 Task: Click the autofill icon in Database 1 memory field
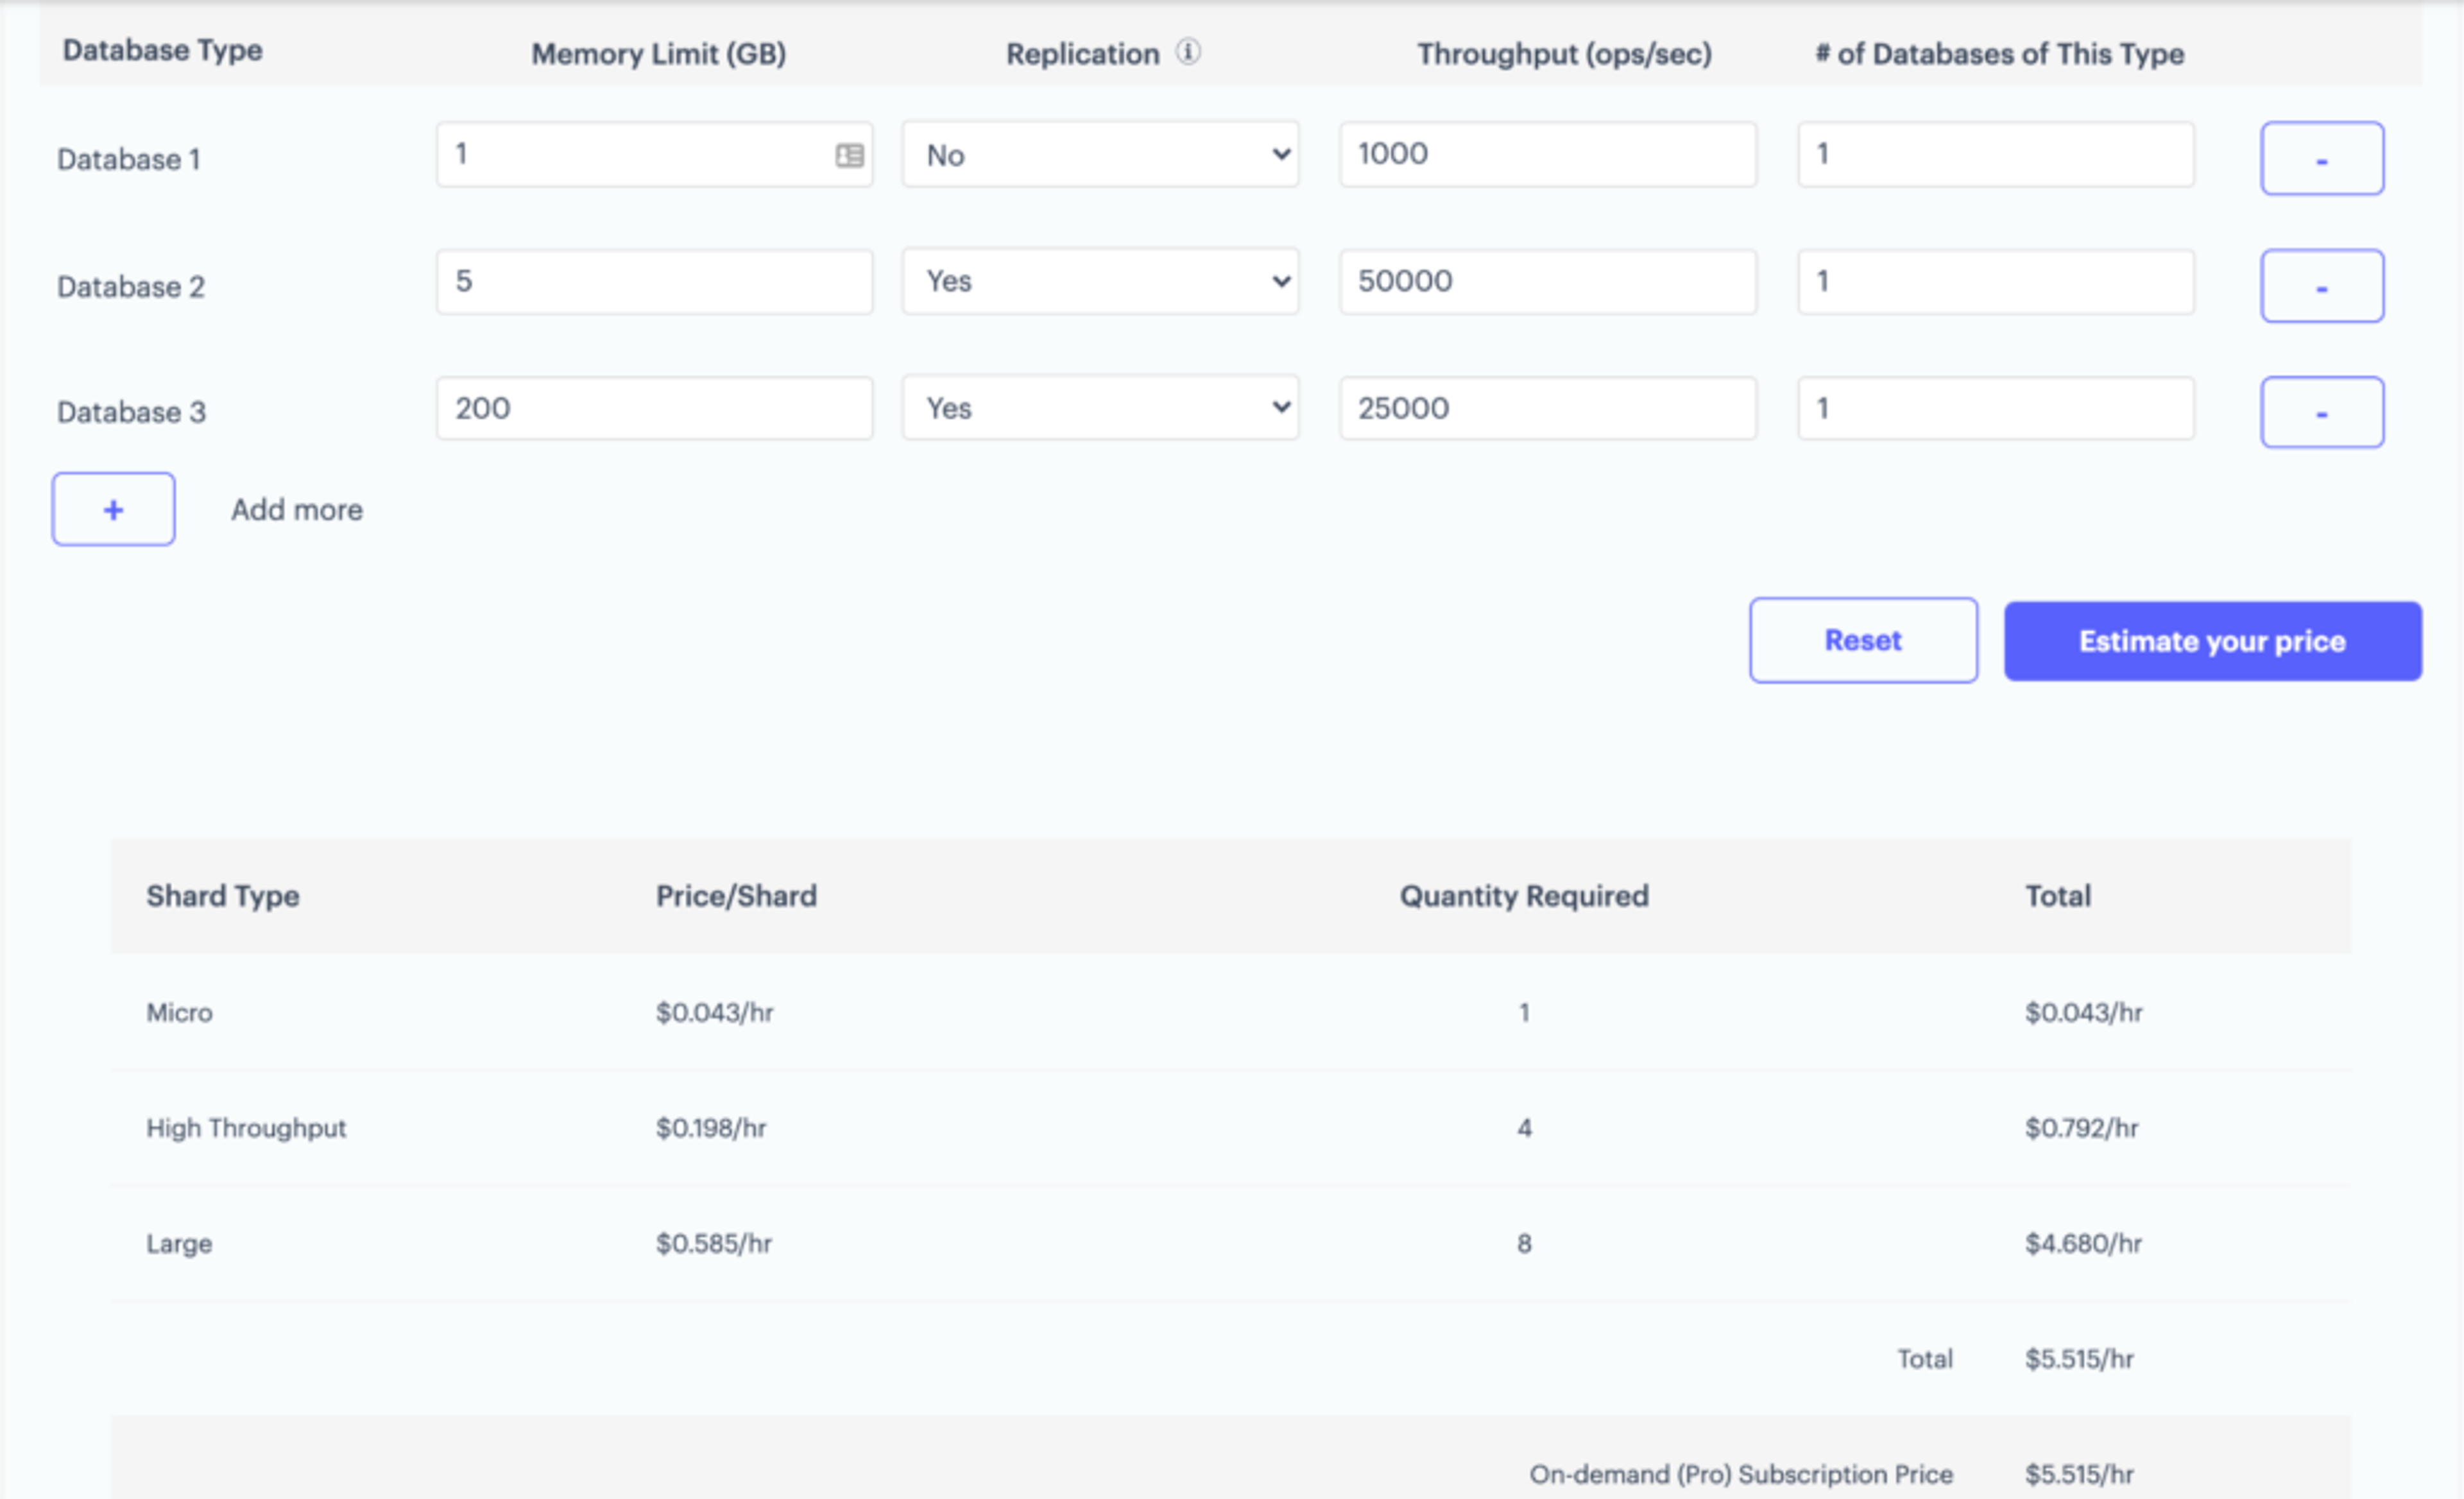[x=849, y=155]
